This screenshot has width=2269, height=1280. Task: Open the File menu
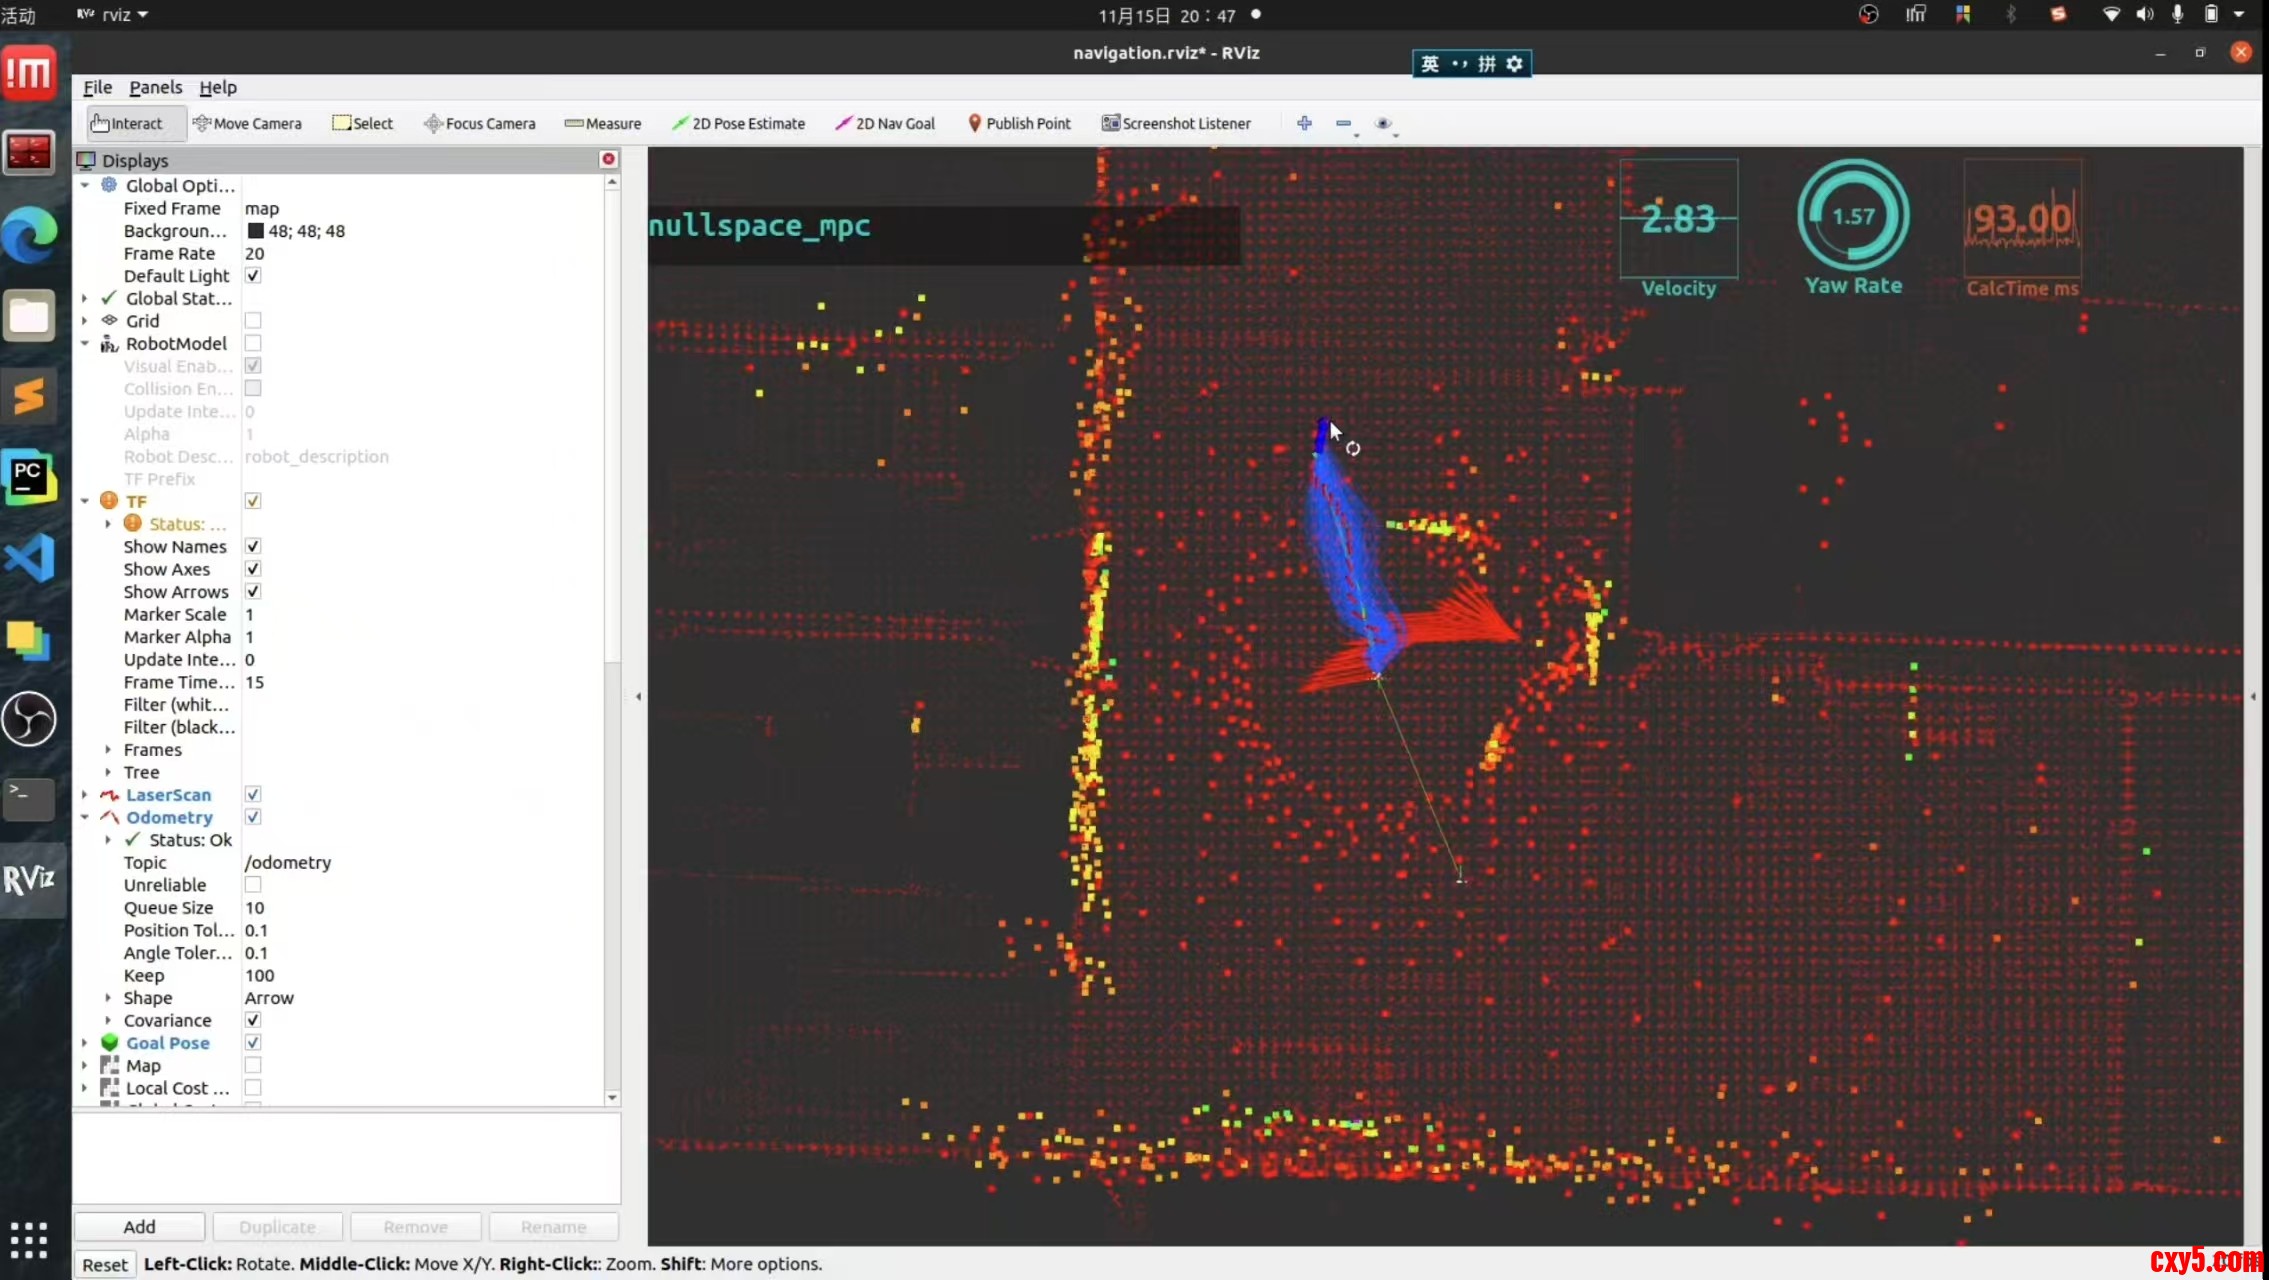click(x=97, y=87)
